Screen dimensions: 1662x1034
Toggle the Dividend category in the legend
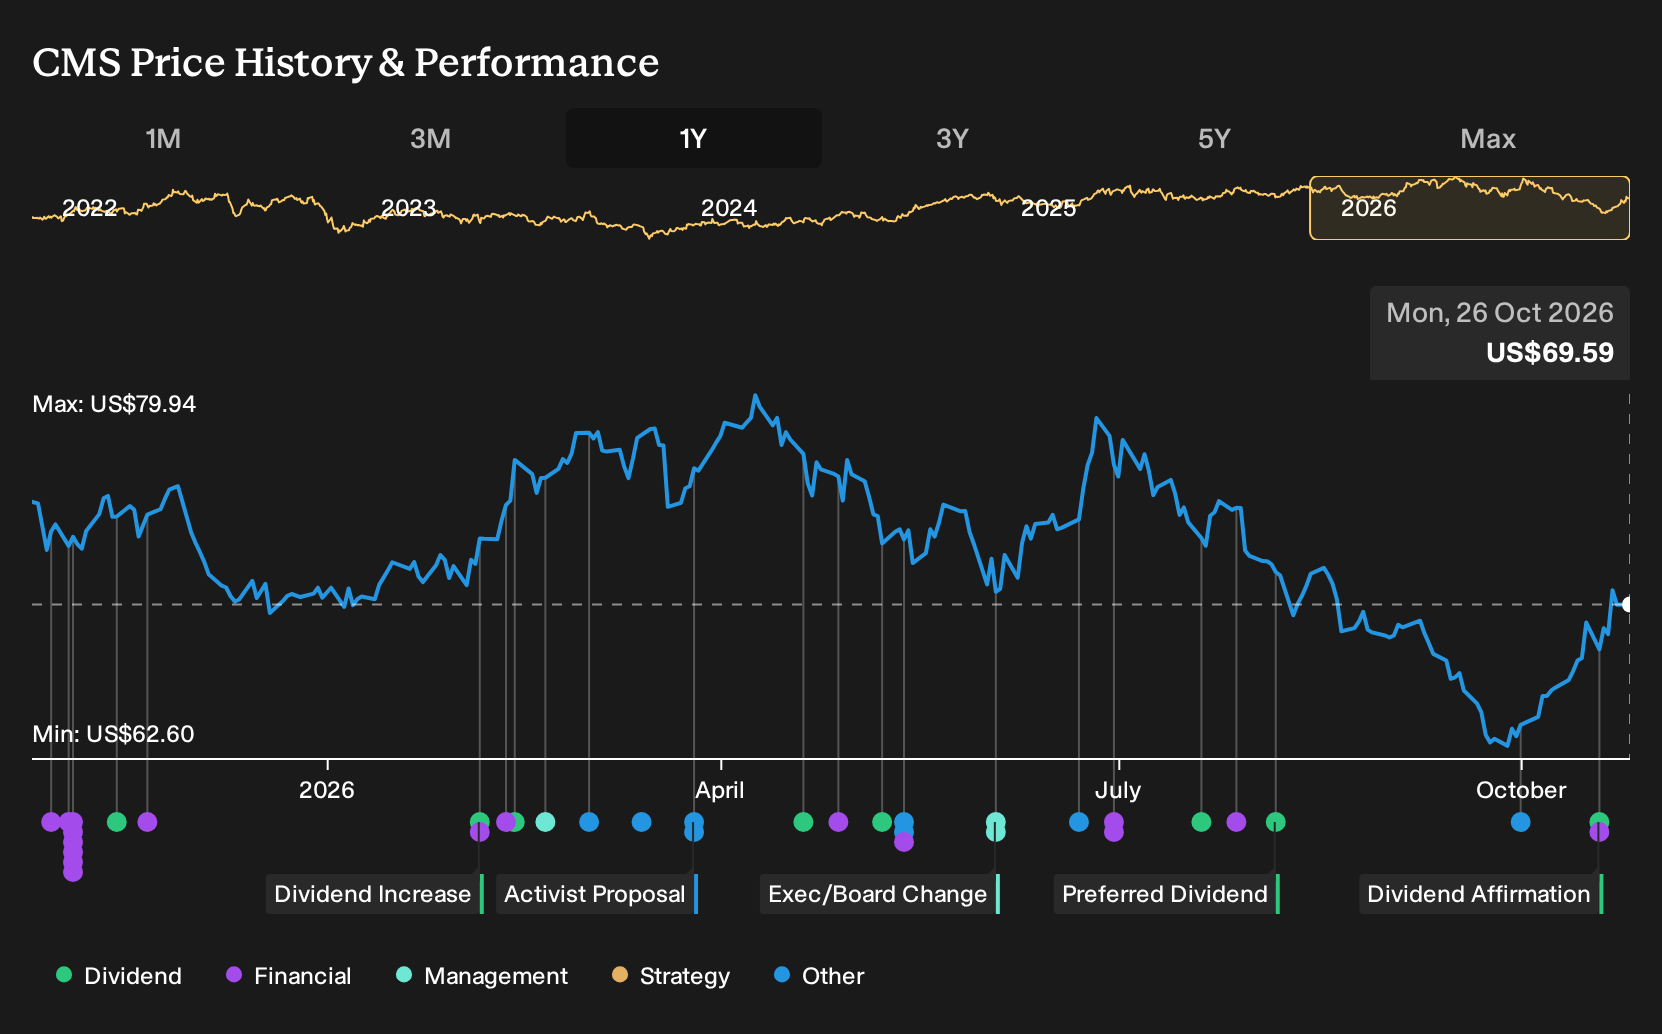119,976
